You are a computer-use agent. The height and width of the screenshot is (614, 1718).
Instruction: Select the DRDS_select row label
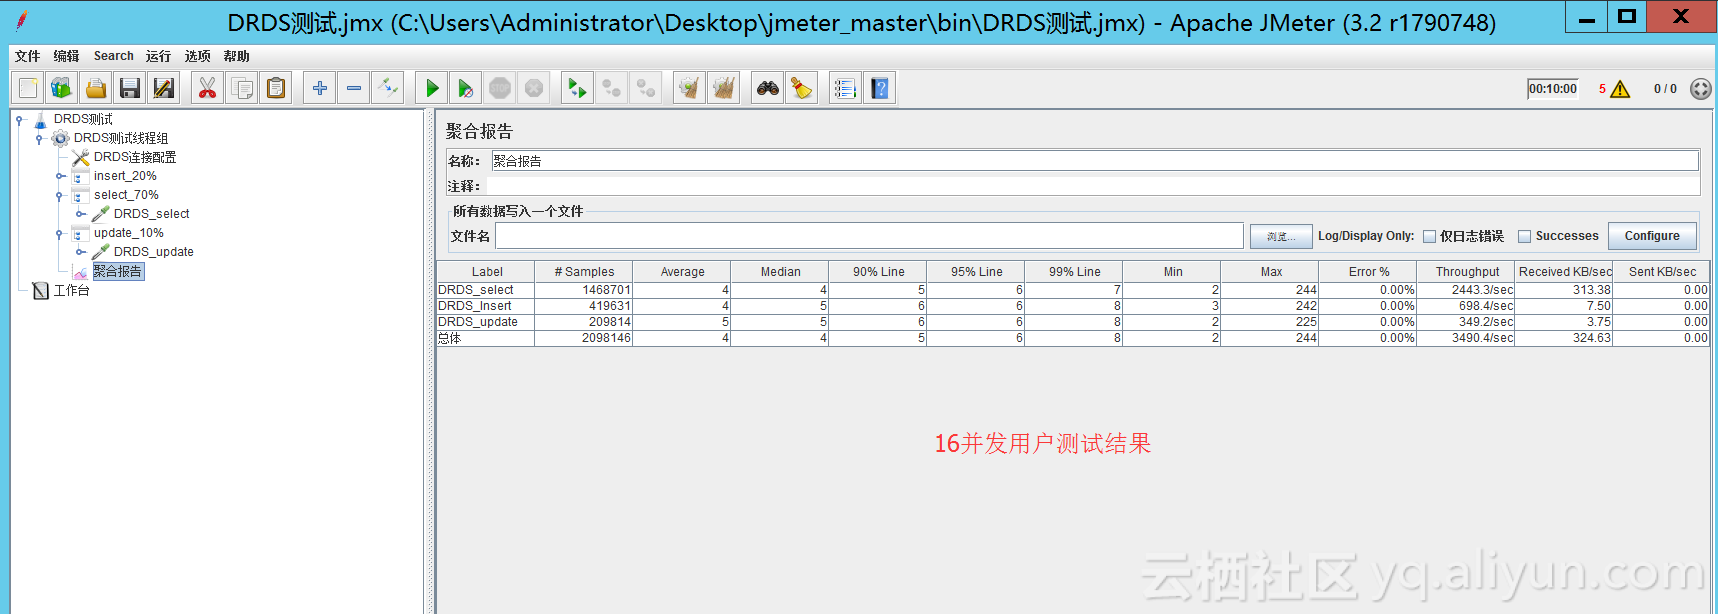click(486, 290)
